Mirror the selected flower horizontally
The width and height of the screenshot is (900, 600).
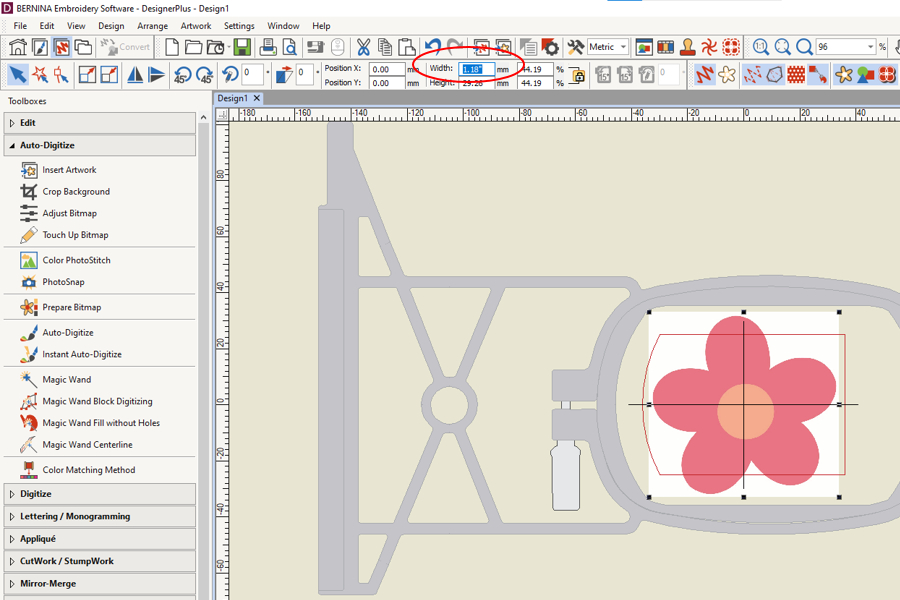(134, 73)
